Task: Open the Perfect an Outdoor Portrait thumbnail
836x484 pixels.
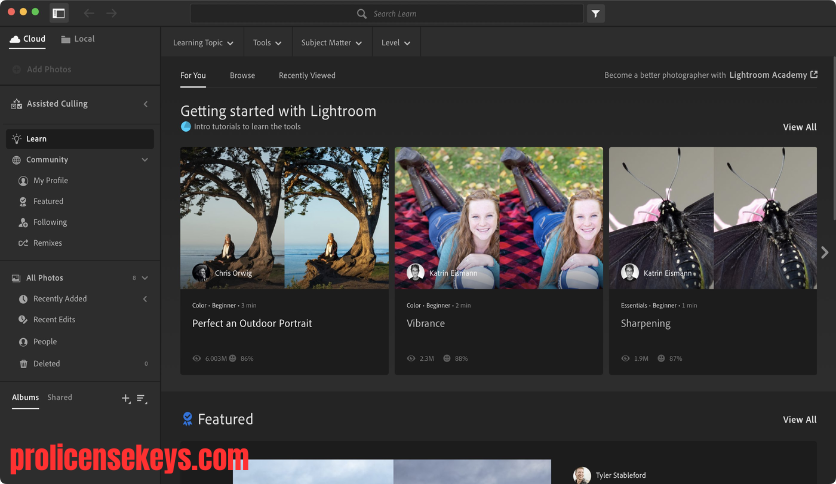Action: [284, 218]
